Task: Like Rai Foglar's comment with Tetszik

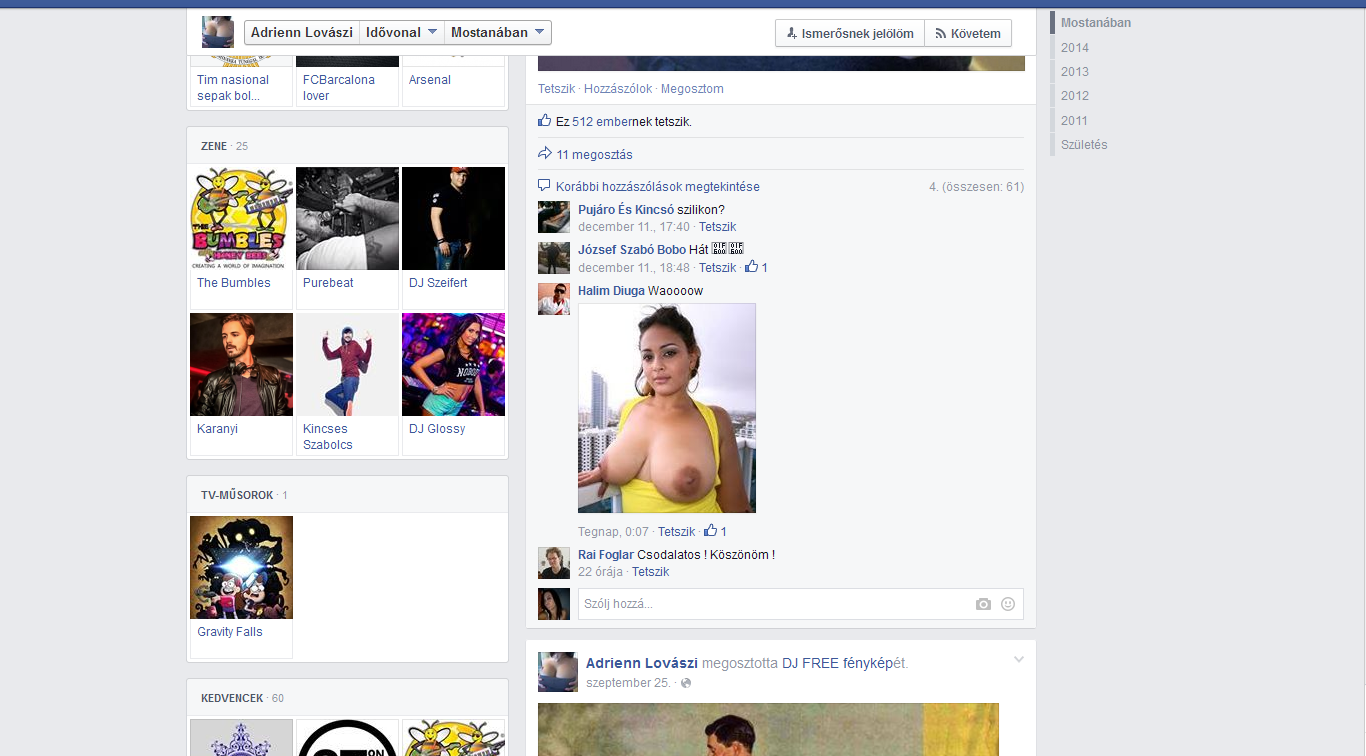Action: point(650,572)
